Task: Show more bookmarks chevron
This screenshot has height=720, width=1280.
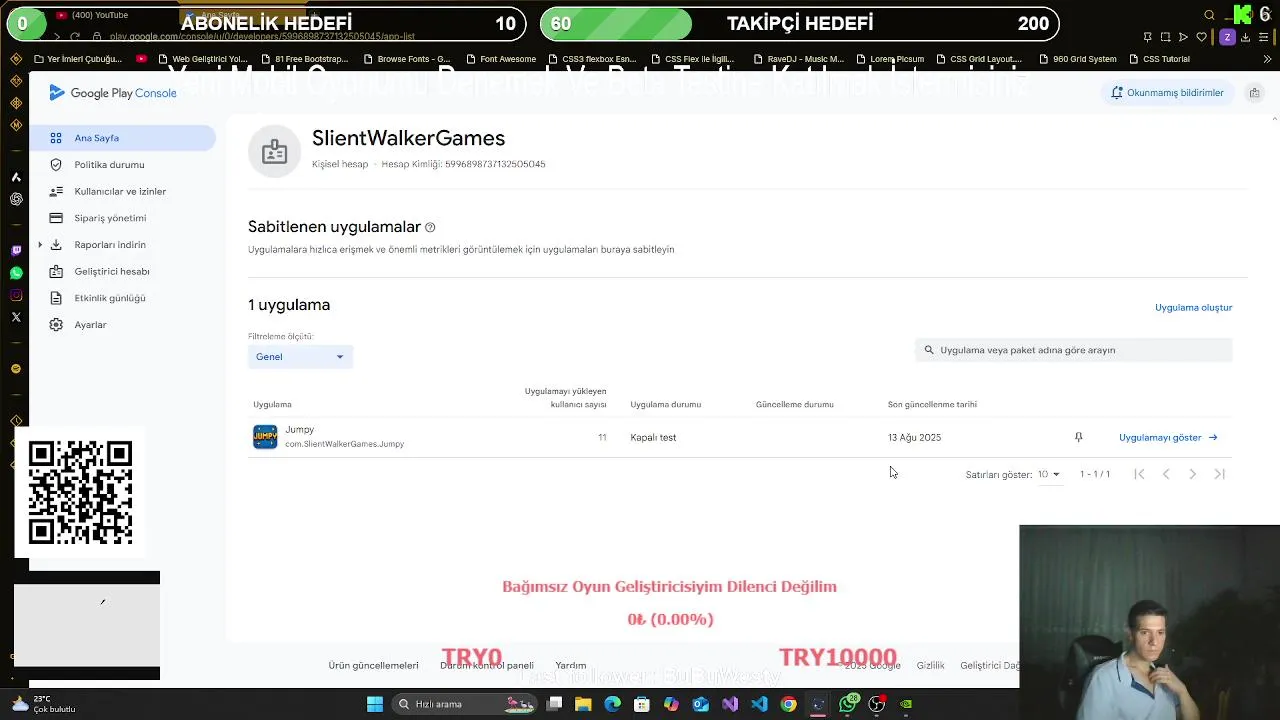Action: pyautogui.click(x=1268, y=59)
